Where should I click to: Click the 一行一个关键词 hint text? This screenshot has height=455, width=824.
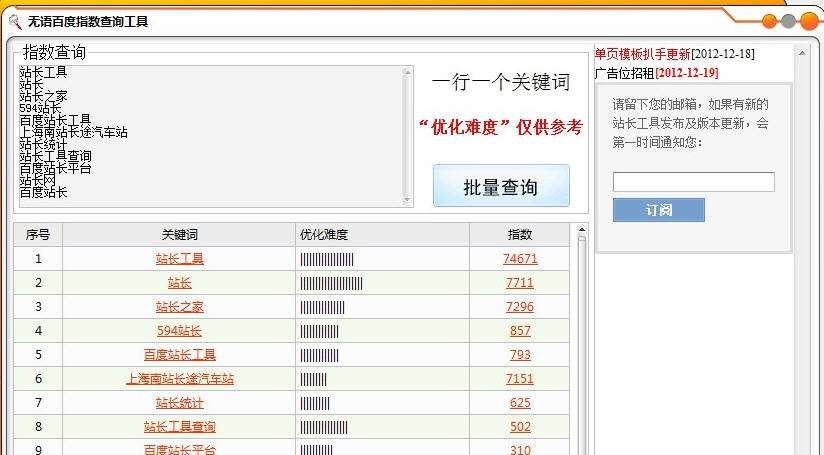coord(501,82)
